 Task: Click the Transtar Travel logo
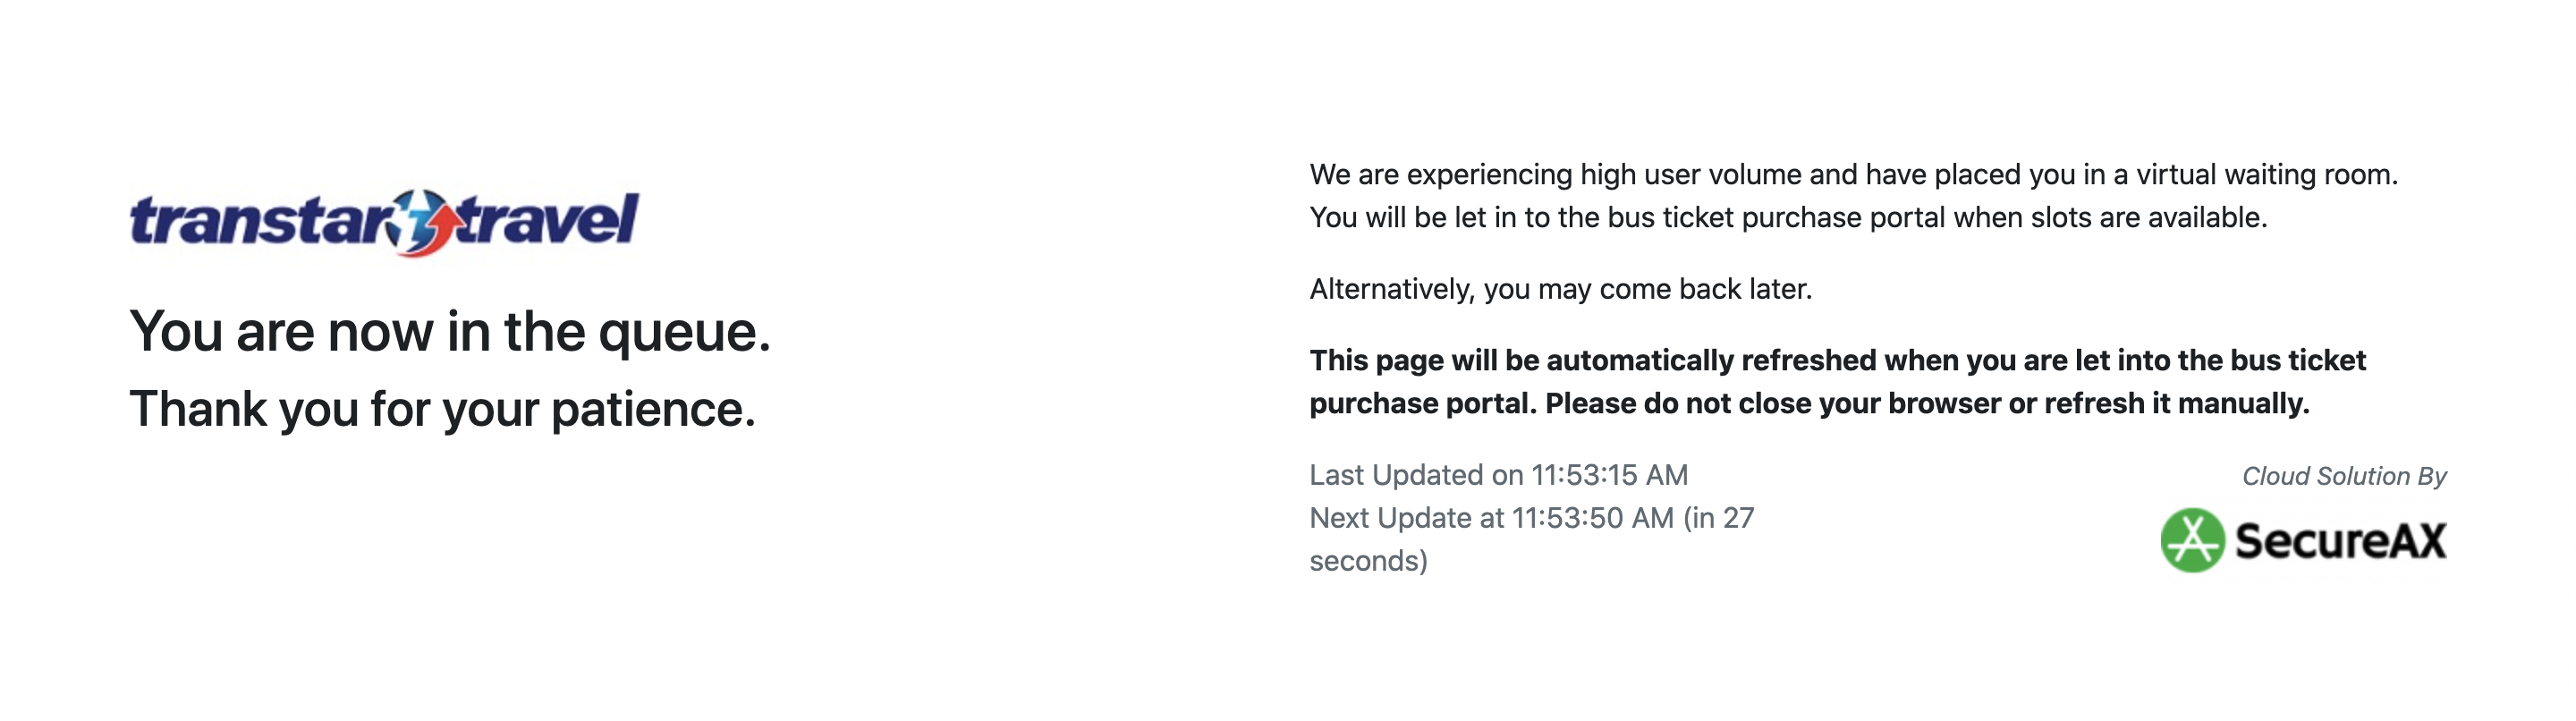384,222
